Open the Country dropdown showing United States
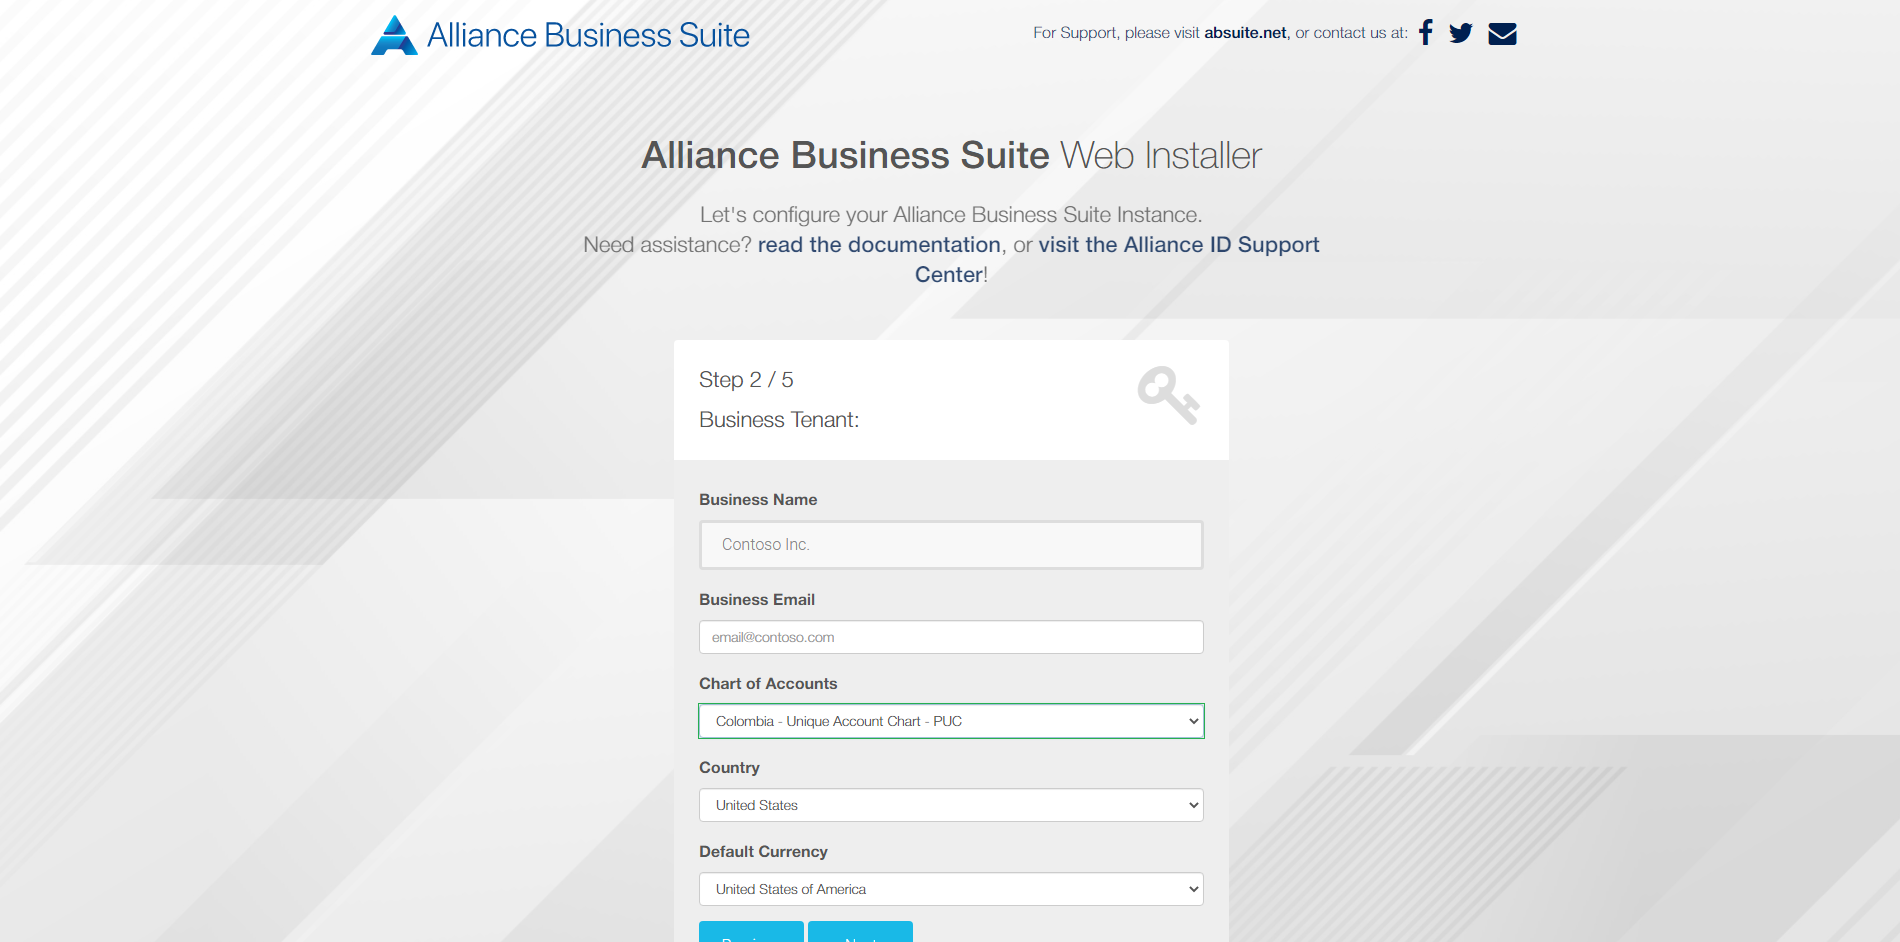Viewport: 1900px width, 942px height. point(950,805)
